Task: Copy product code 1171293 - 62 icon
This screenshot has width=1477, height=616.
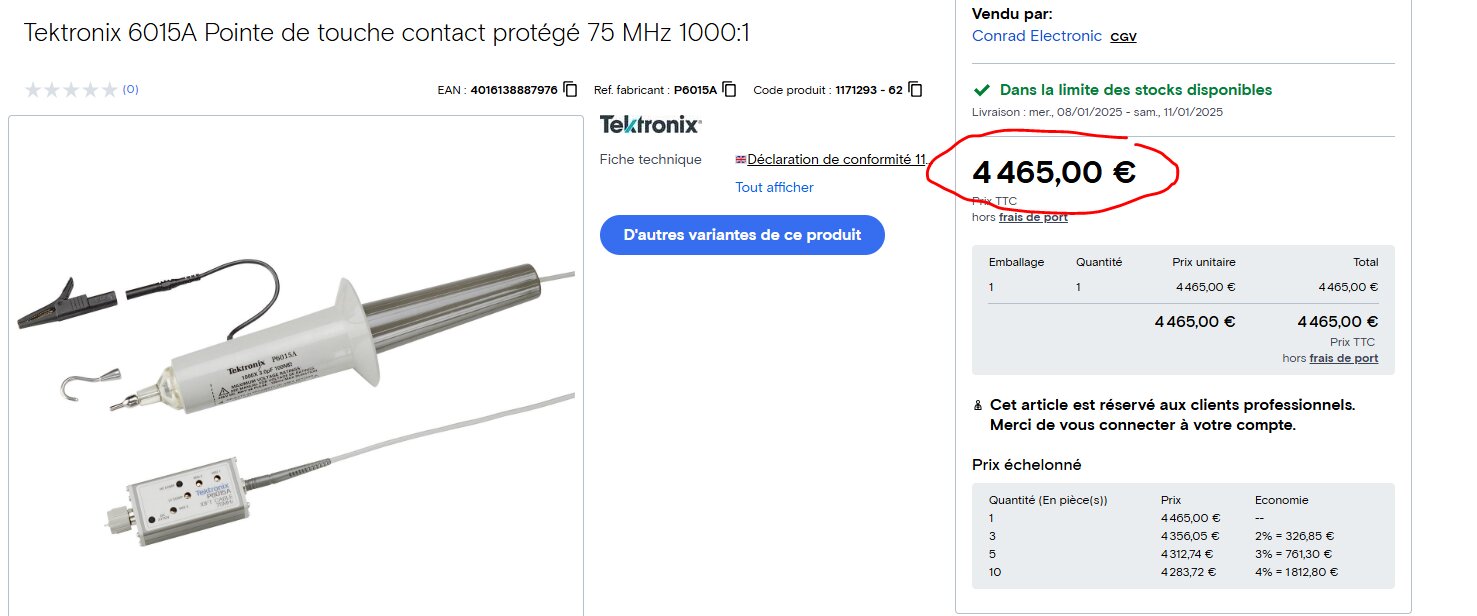Action: [915, 89]
